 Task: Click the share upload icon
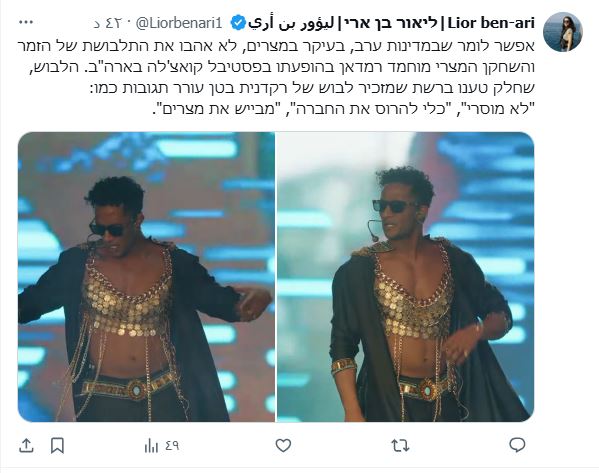click(26, 445)
